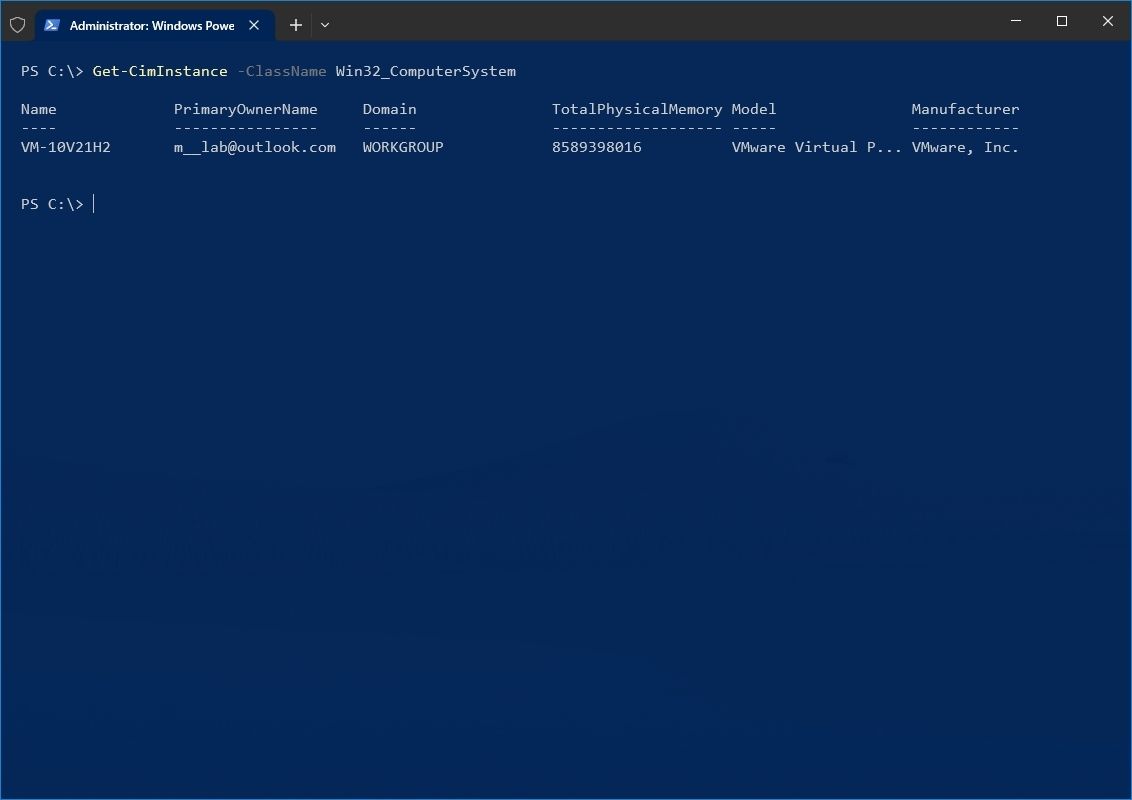Image resolution: width=1132 pixels, height=800 pixels.
Task: Close the PowerShell tab with its X
Action: point(254,25)
